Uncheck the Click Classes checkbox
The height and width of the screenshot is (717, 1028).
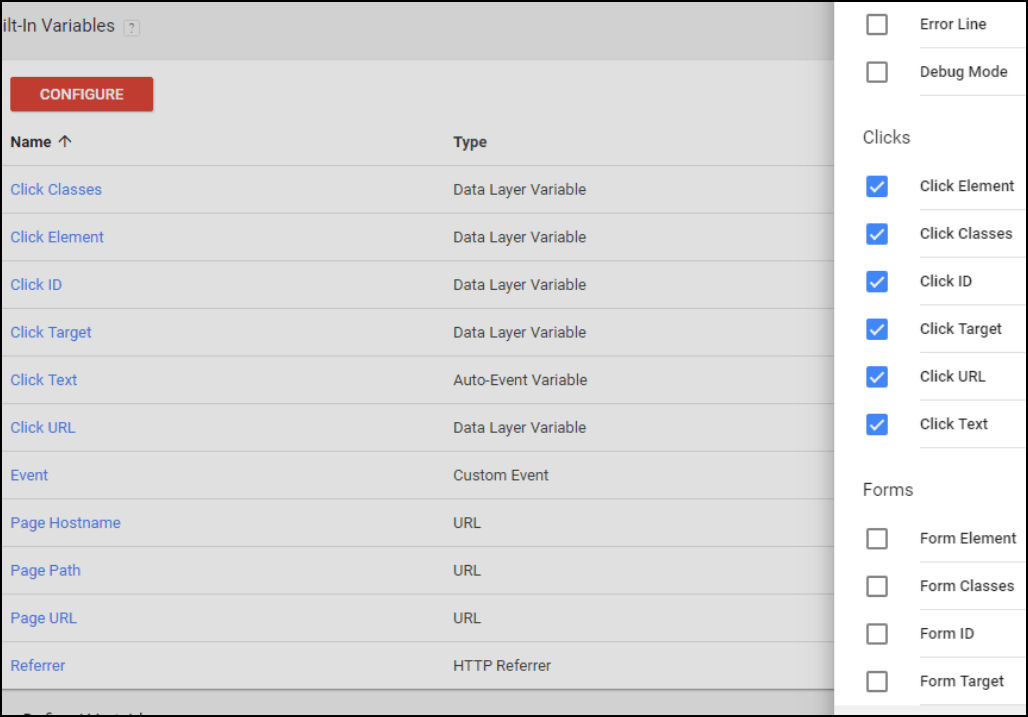coord(877,234)
